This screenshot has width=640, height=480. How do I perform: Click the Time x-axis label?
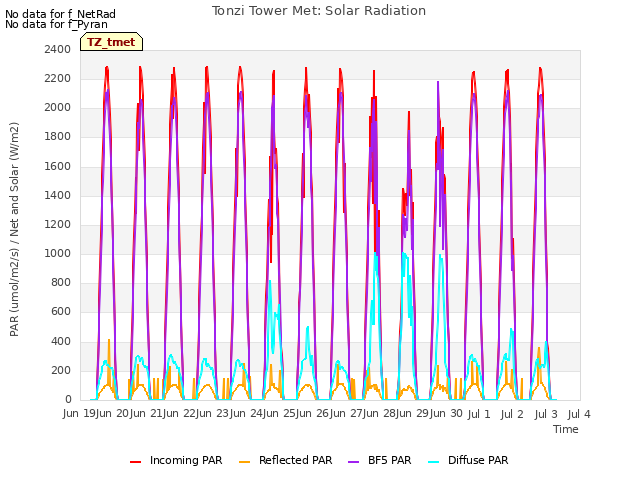(566, 429)
